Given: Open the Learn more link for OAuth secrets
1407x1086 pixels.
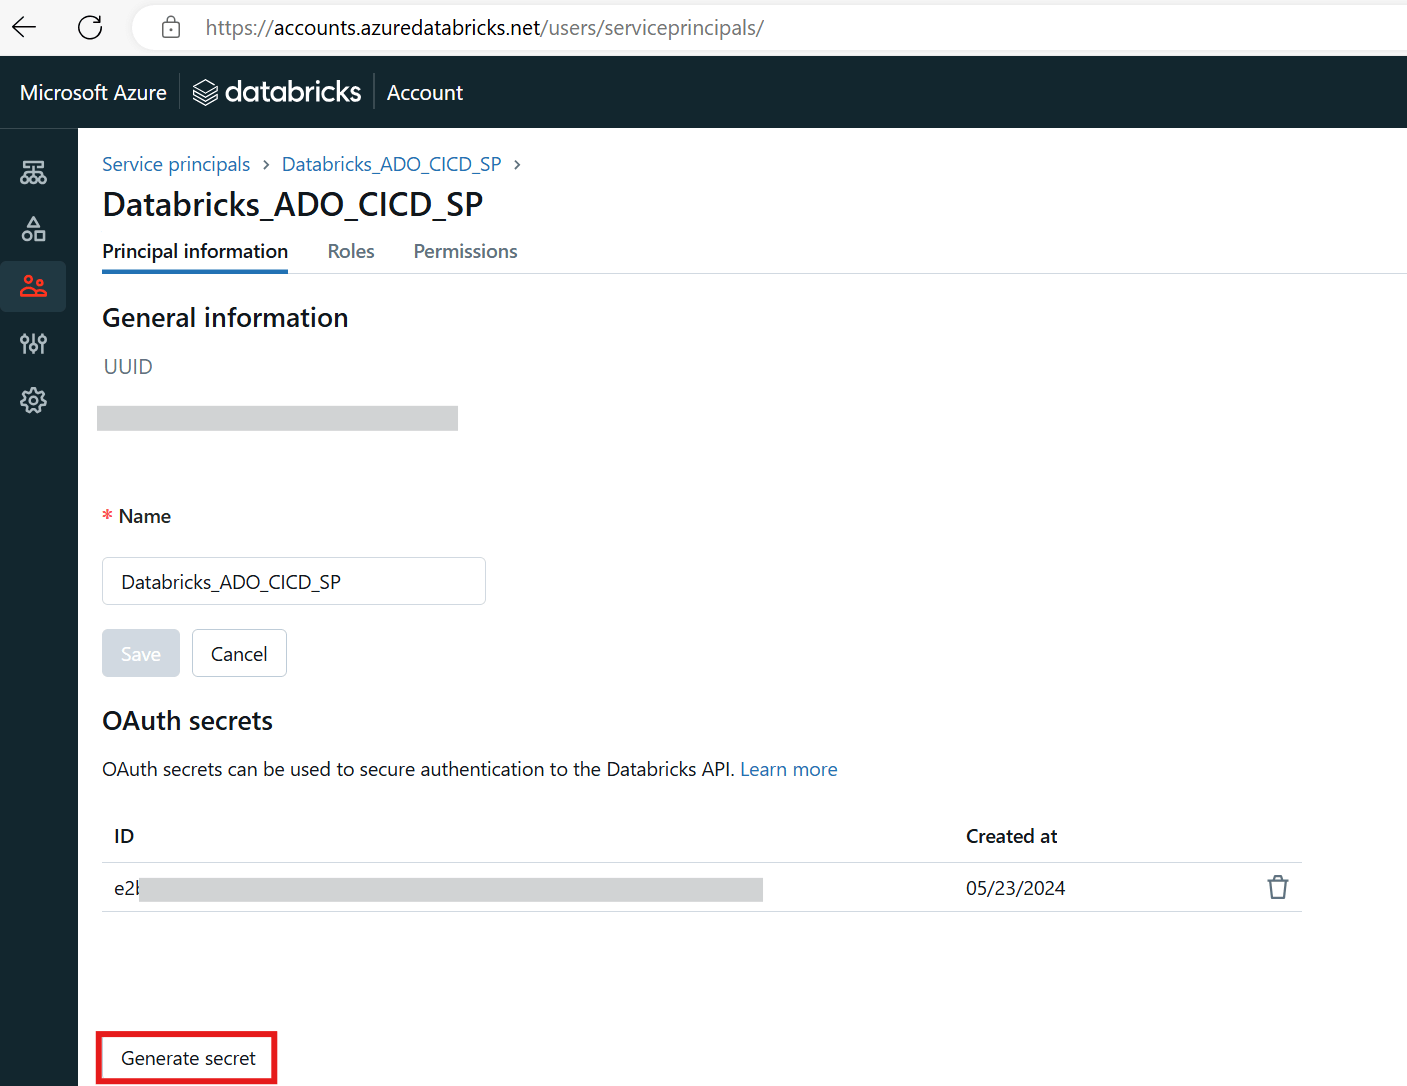Looking at the screenshot, I should coord(788,769).
